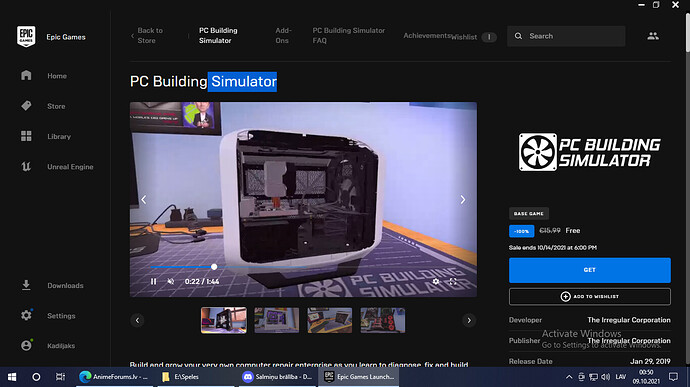Image resolution: width=690 pixels, height=387 pixels.
Task: Open Task View in taskbar
Action: [x=60, y=377]
